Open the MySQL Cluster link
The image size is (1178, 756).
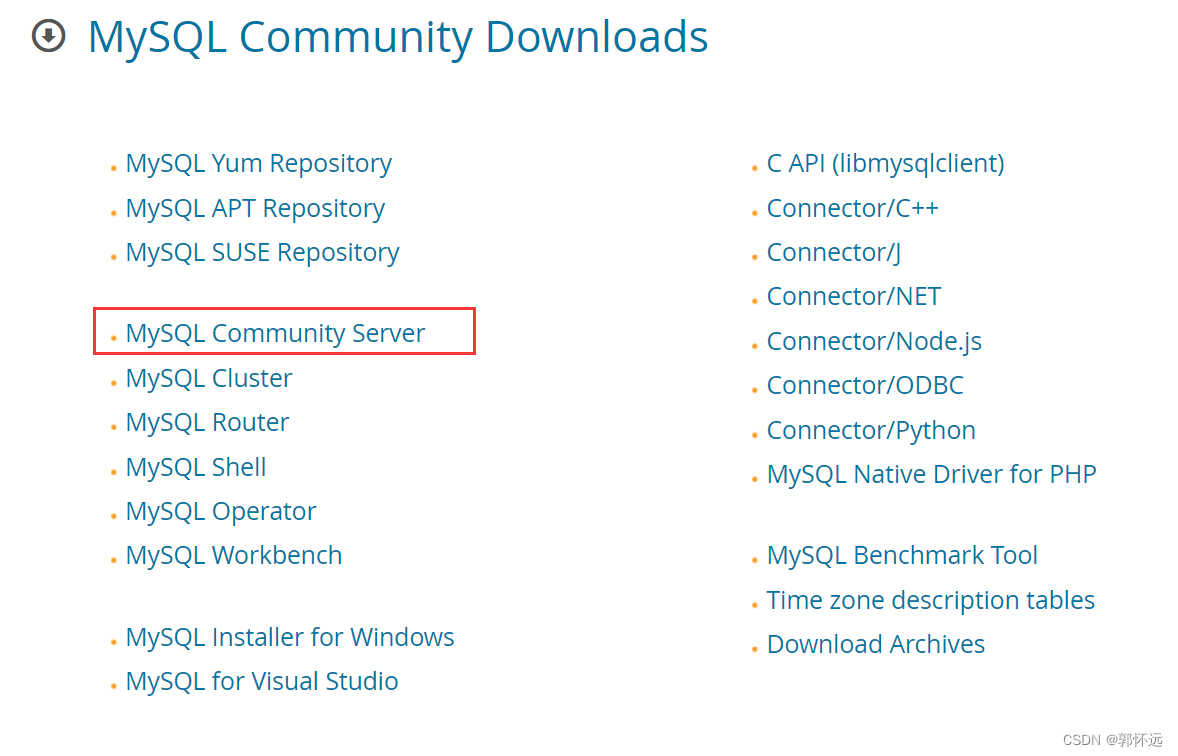click(x=209, y=378)
